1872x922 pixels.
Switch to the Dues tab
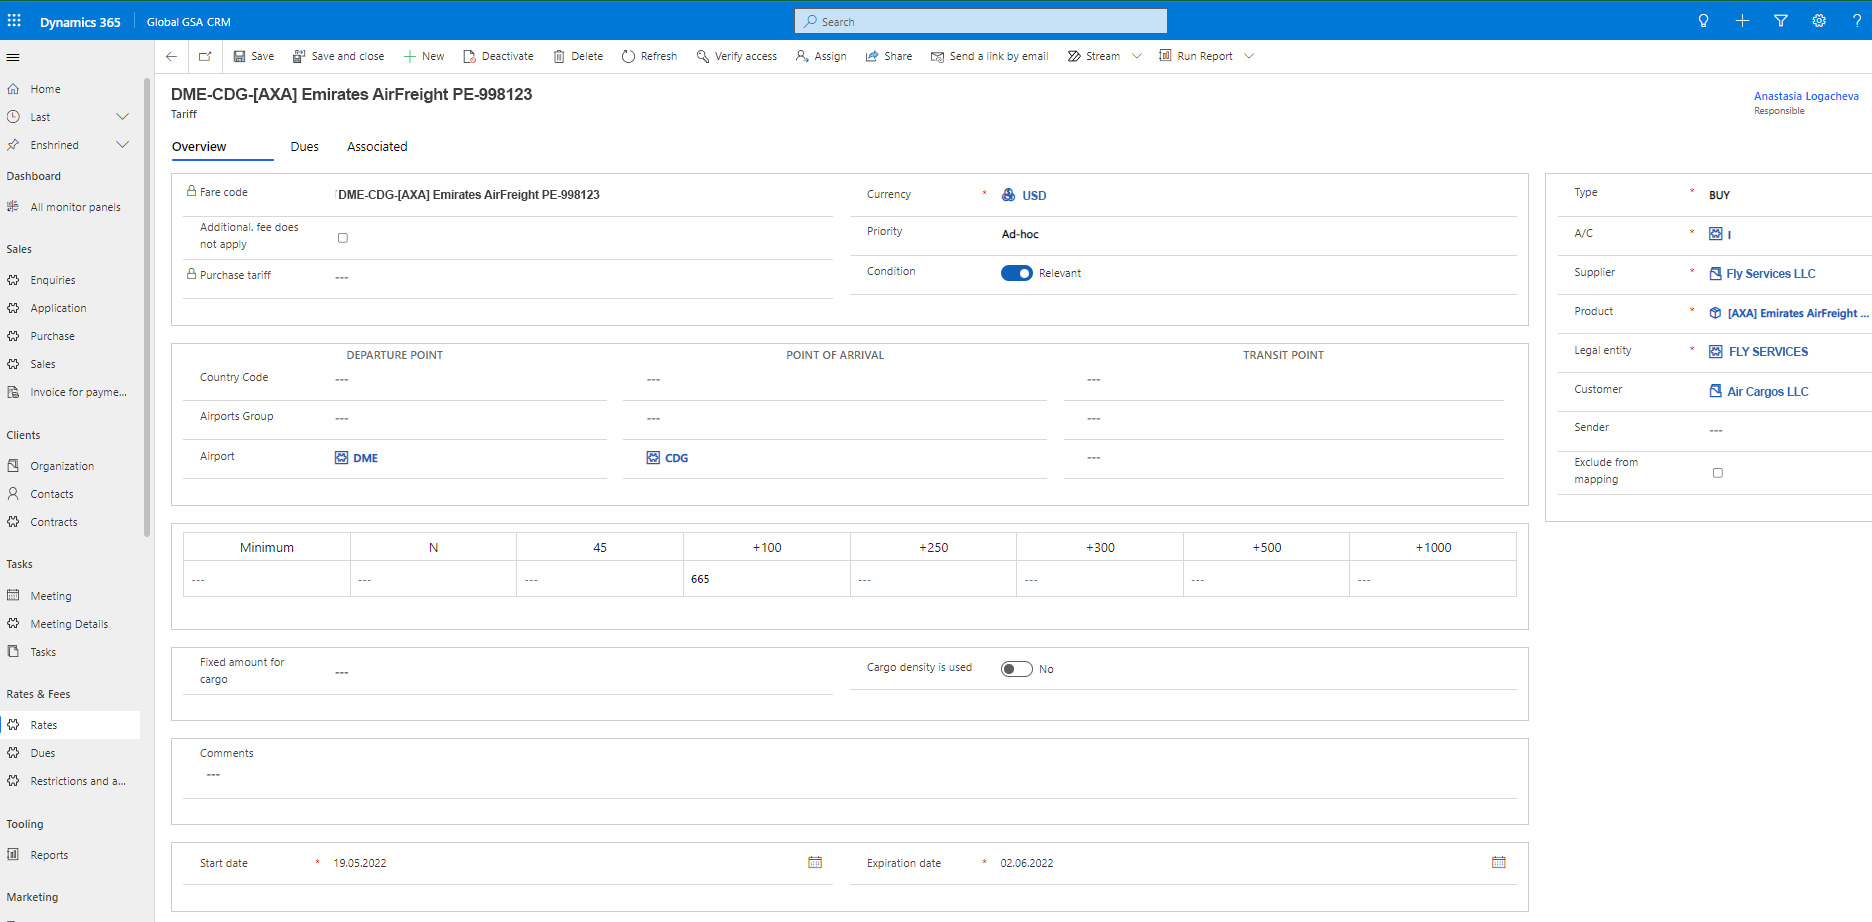click(x=304, y=147)
